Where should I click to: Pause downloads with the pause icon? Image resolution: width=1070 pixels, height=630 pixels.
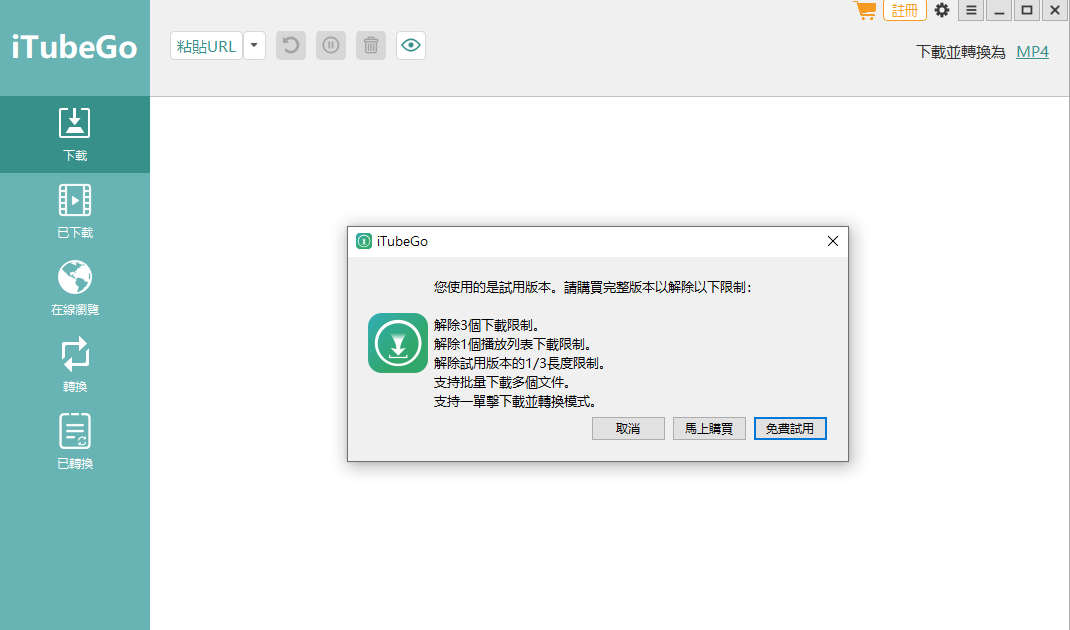click(x=330, y=45)
